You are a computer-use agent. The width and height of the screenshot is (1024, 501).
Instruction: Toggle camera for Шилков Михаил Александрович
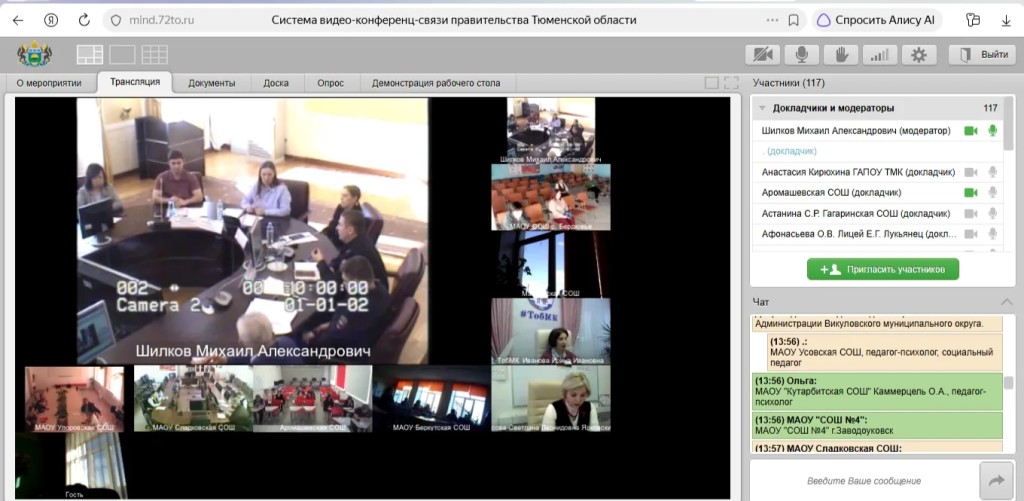tap(971, 131)
